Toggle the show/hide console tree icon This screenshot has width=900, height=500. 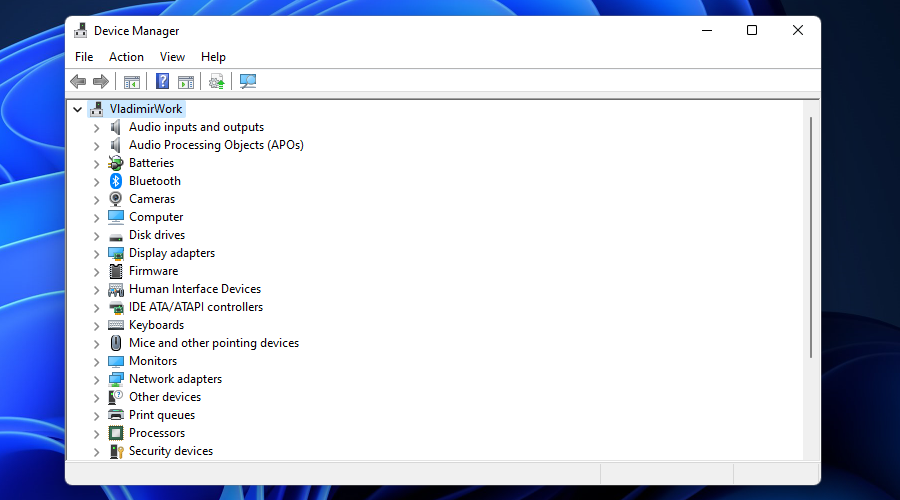click(x=131, y=82)
